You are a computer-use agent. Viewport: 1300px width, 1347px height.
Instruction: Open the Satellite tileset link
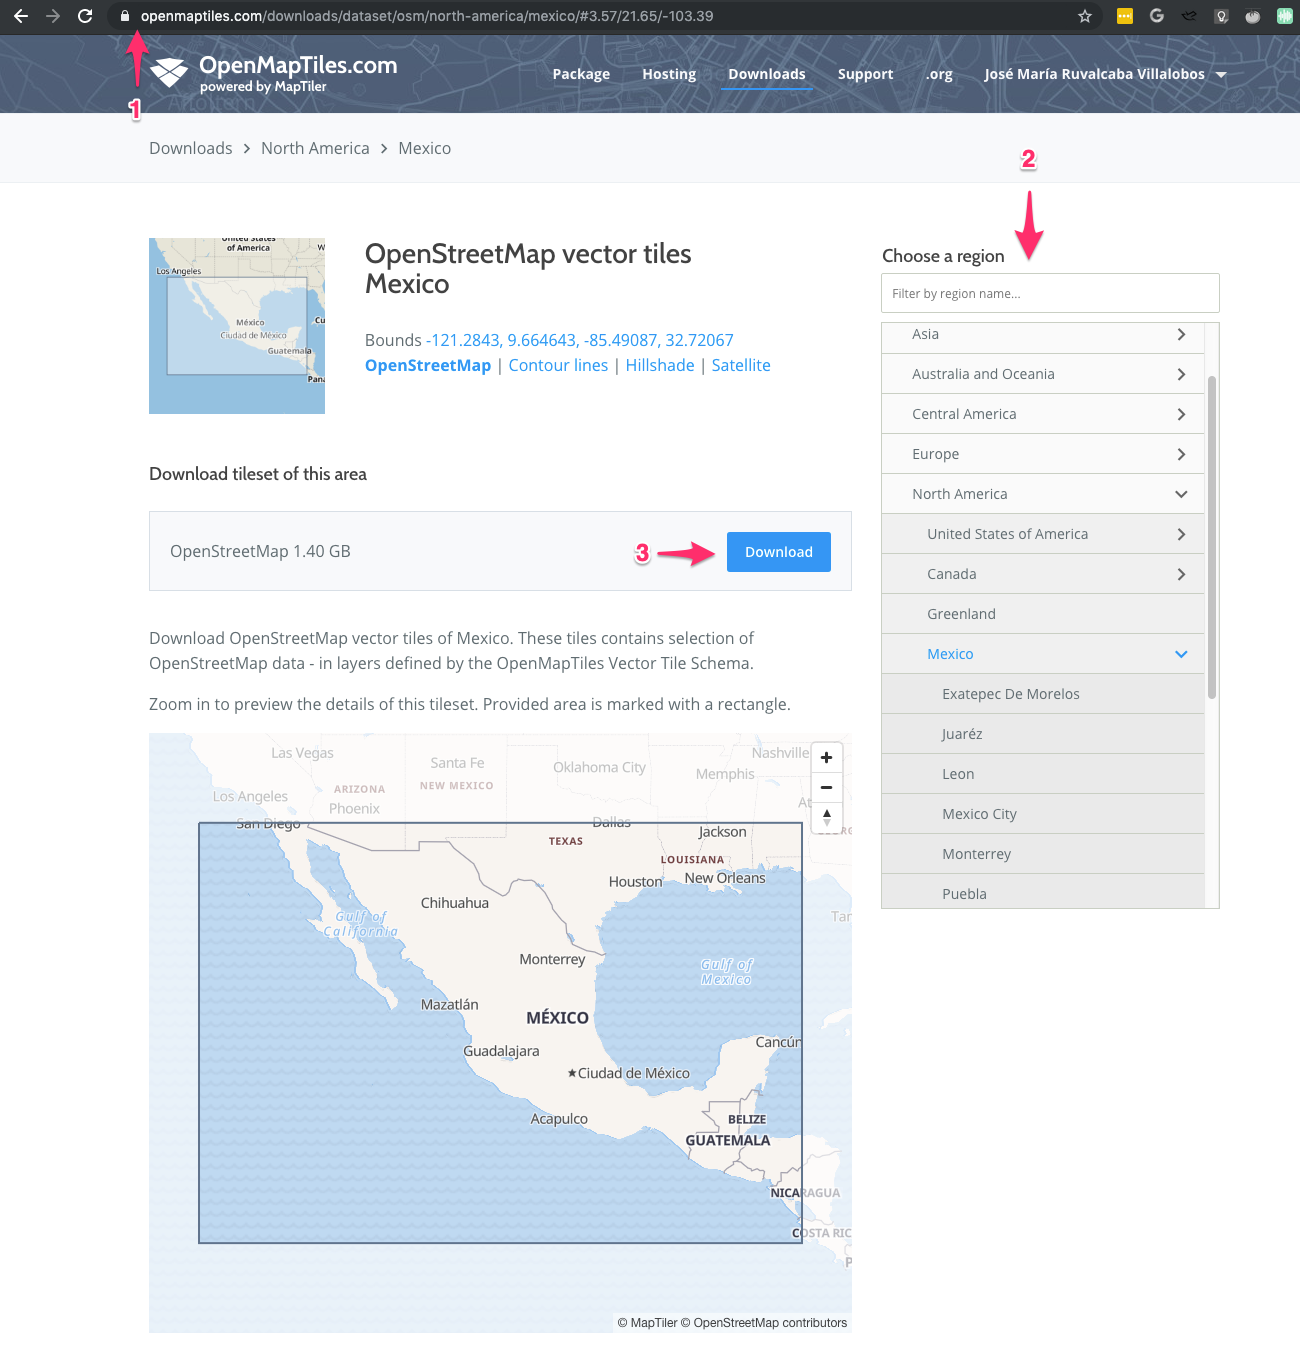pos(741,365)
